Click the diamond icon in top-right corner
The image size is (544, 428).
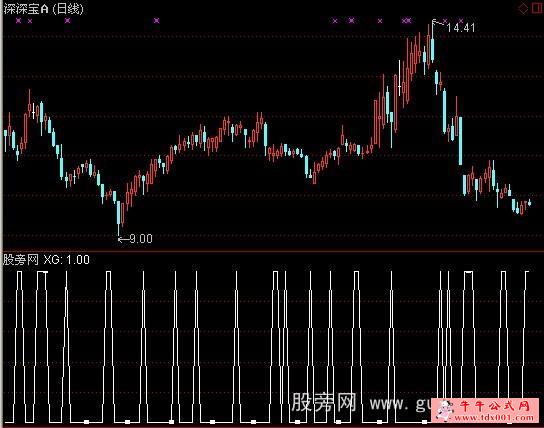click(x=523, y=9)
